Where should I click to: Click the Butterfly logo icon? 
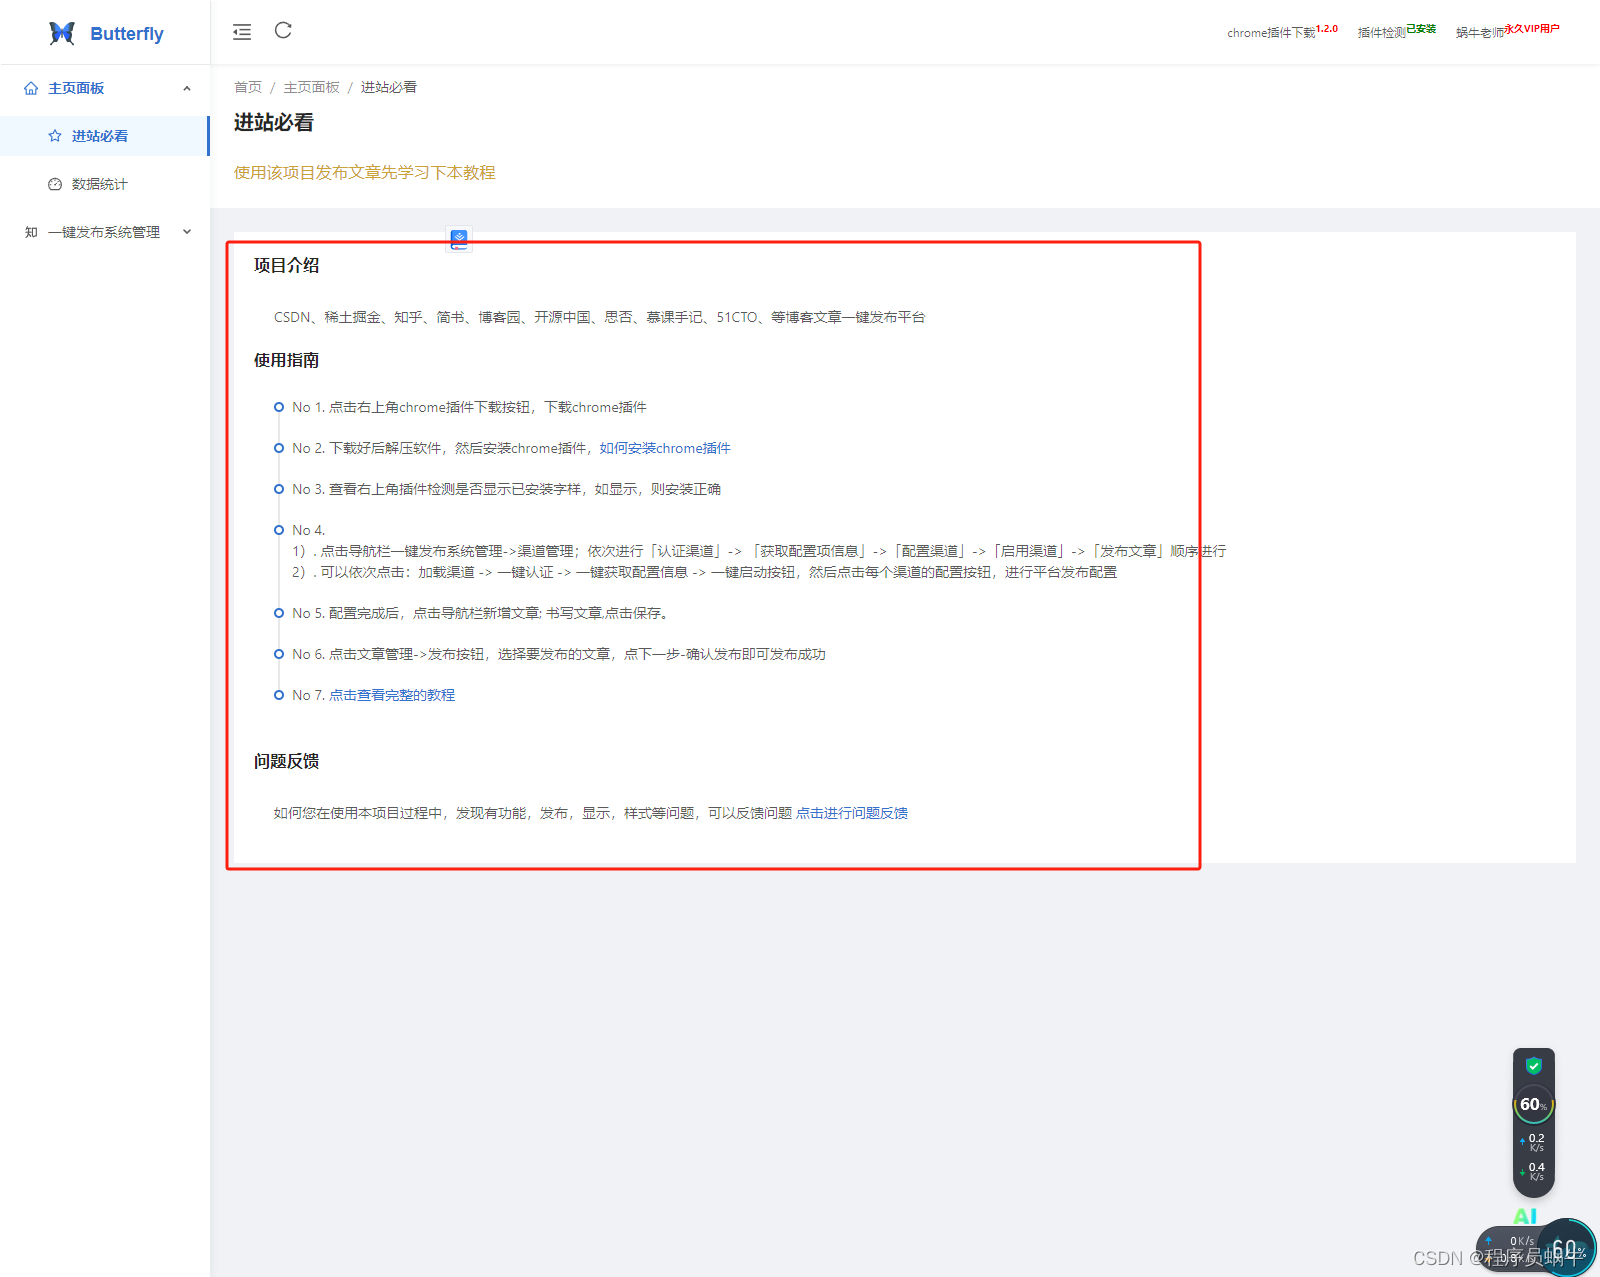click(62, 33)
